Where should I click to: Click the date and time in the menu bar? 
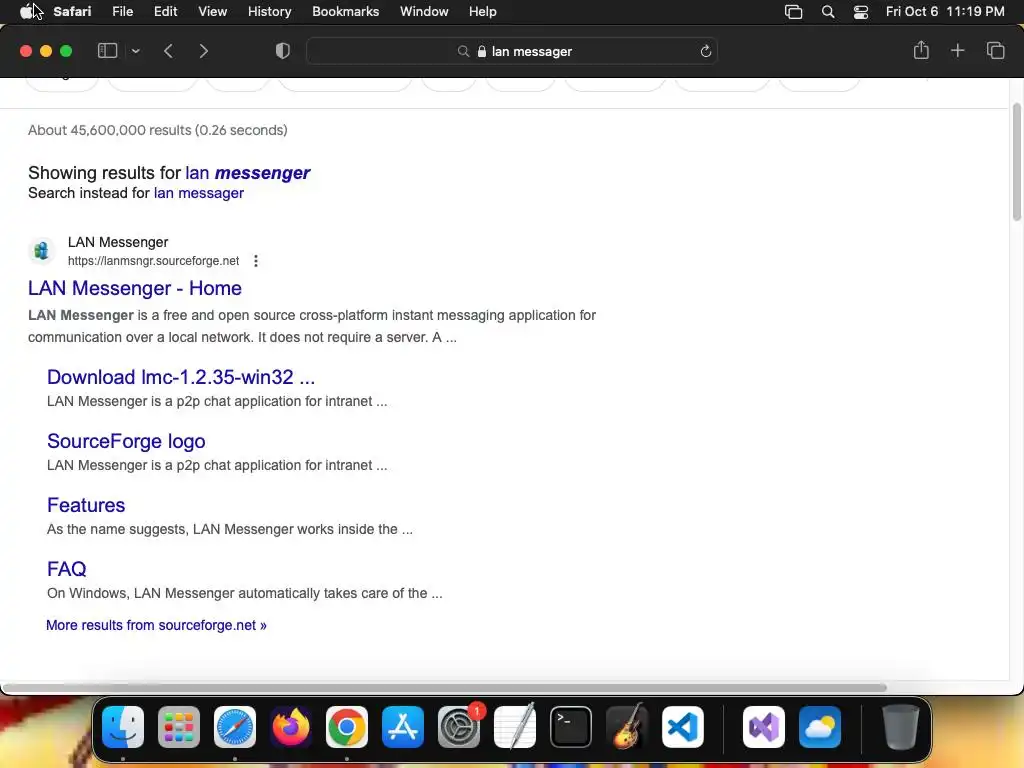point(944,11)
